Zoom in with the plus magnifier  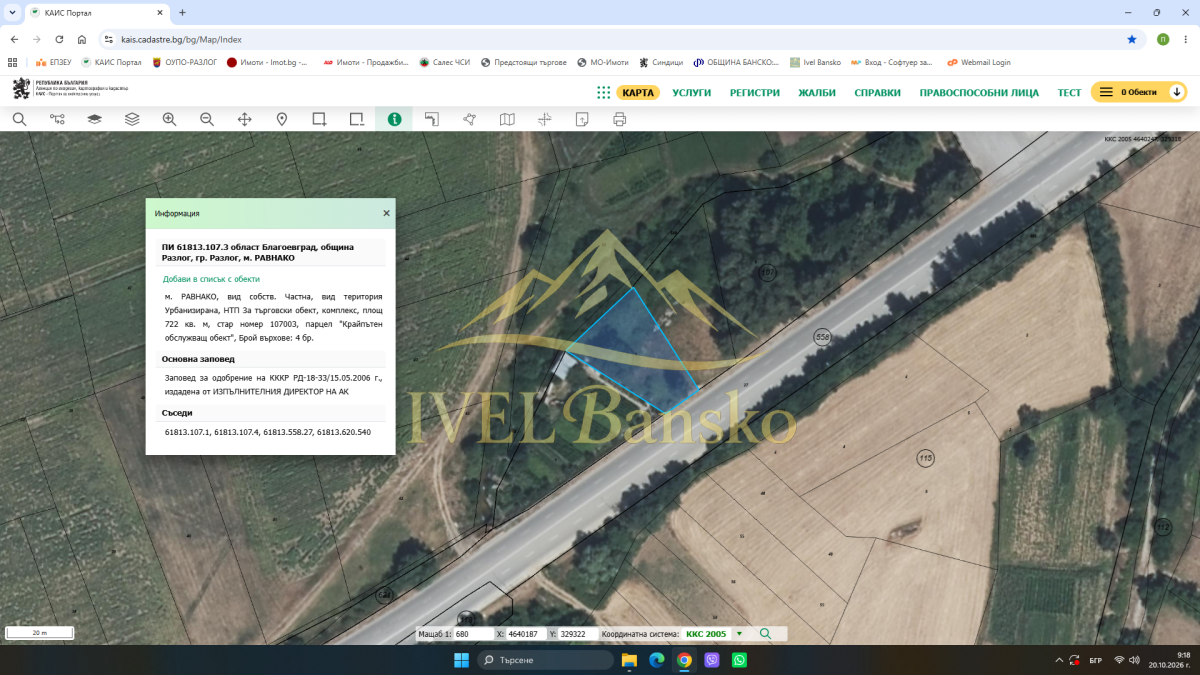(169, 119)
